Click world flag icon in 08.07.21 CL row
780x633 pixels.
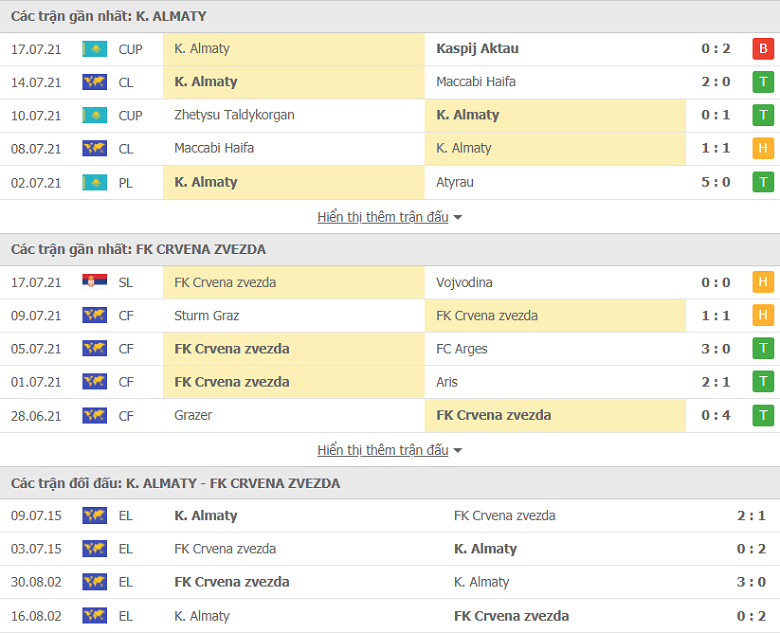point(95,148)
